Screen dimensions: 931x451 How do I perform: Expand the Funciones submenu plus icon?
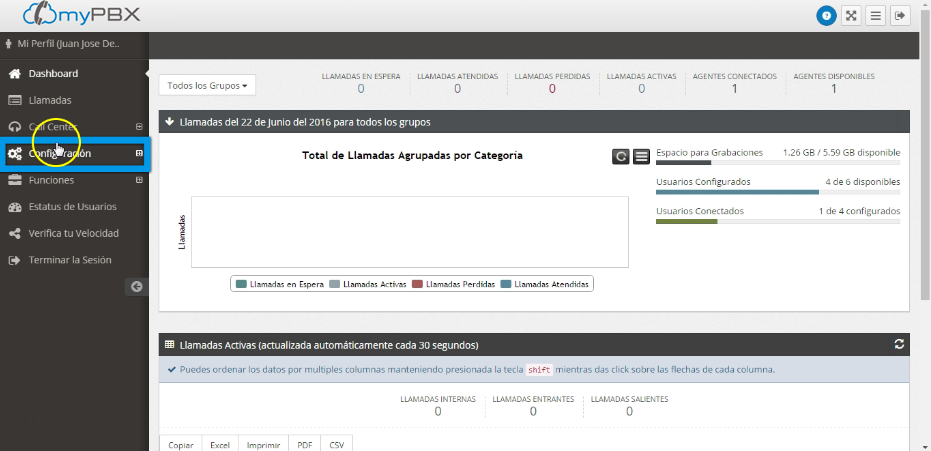coord(139,180)
